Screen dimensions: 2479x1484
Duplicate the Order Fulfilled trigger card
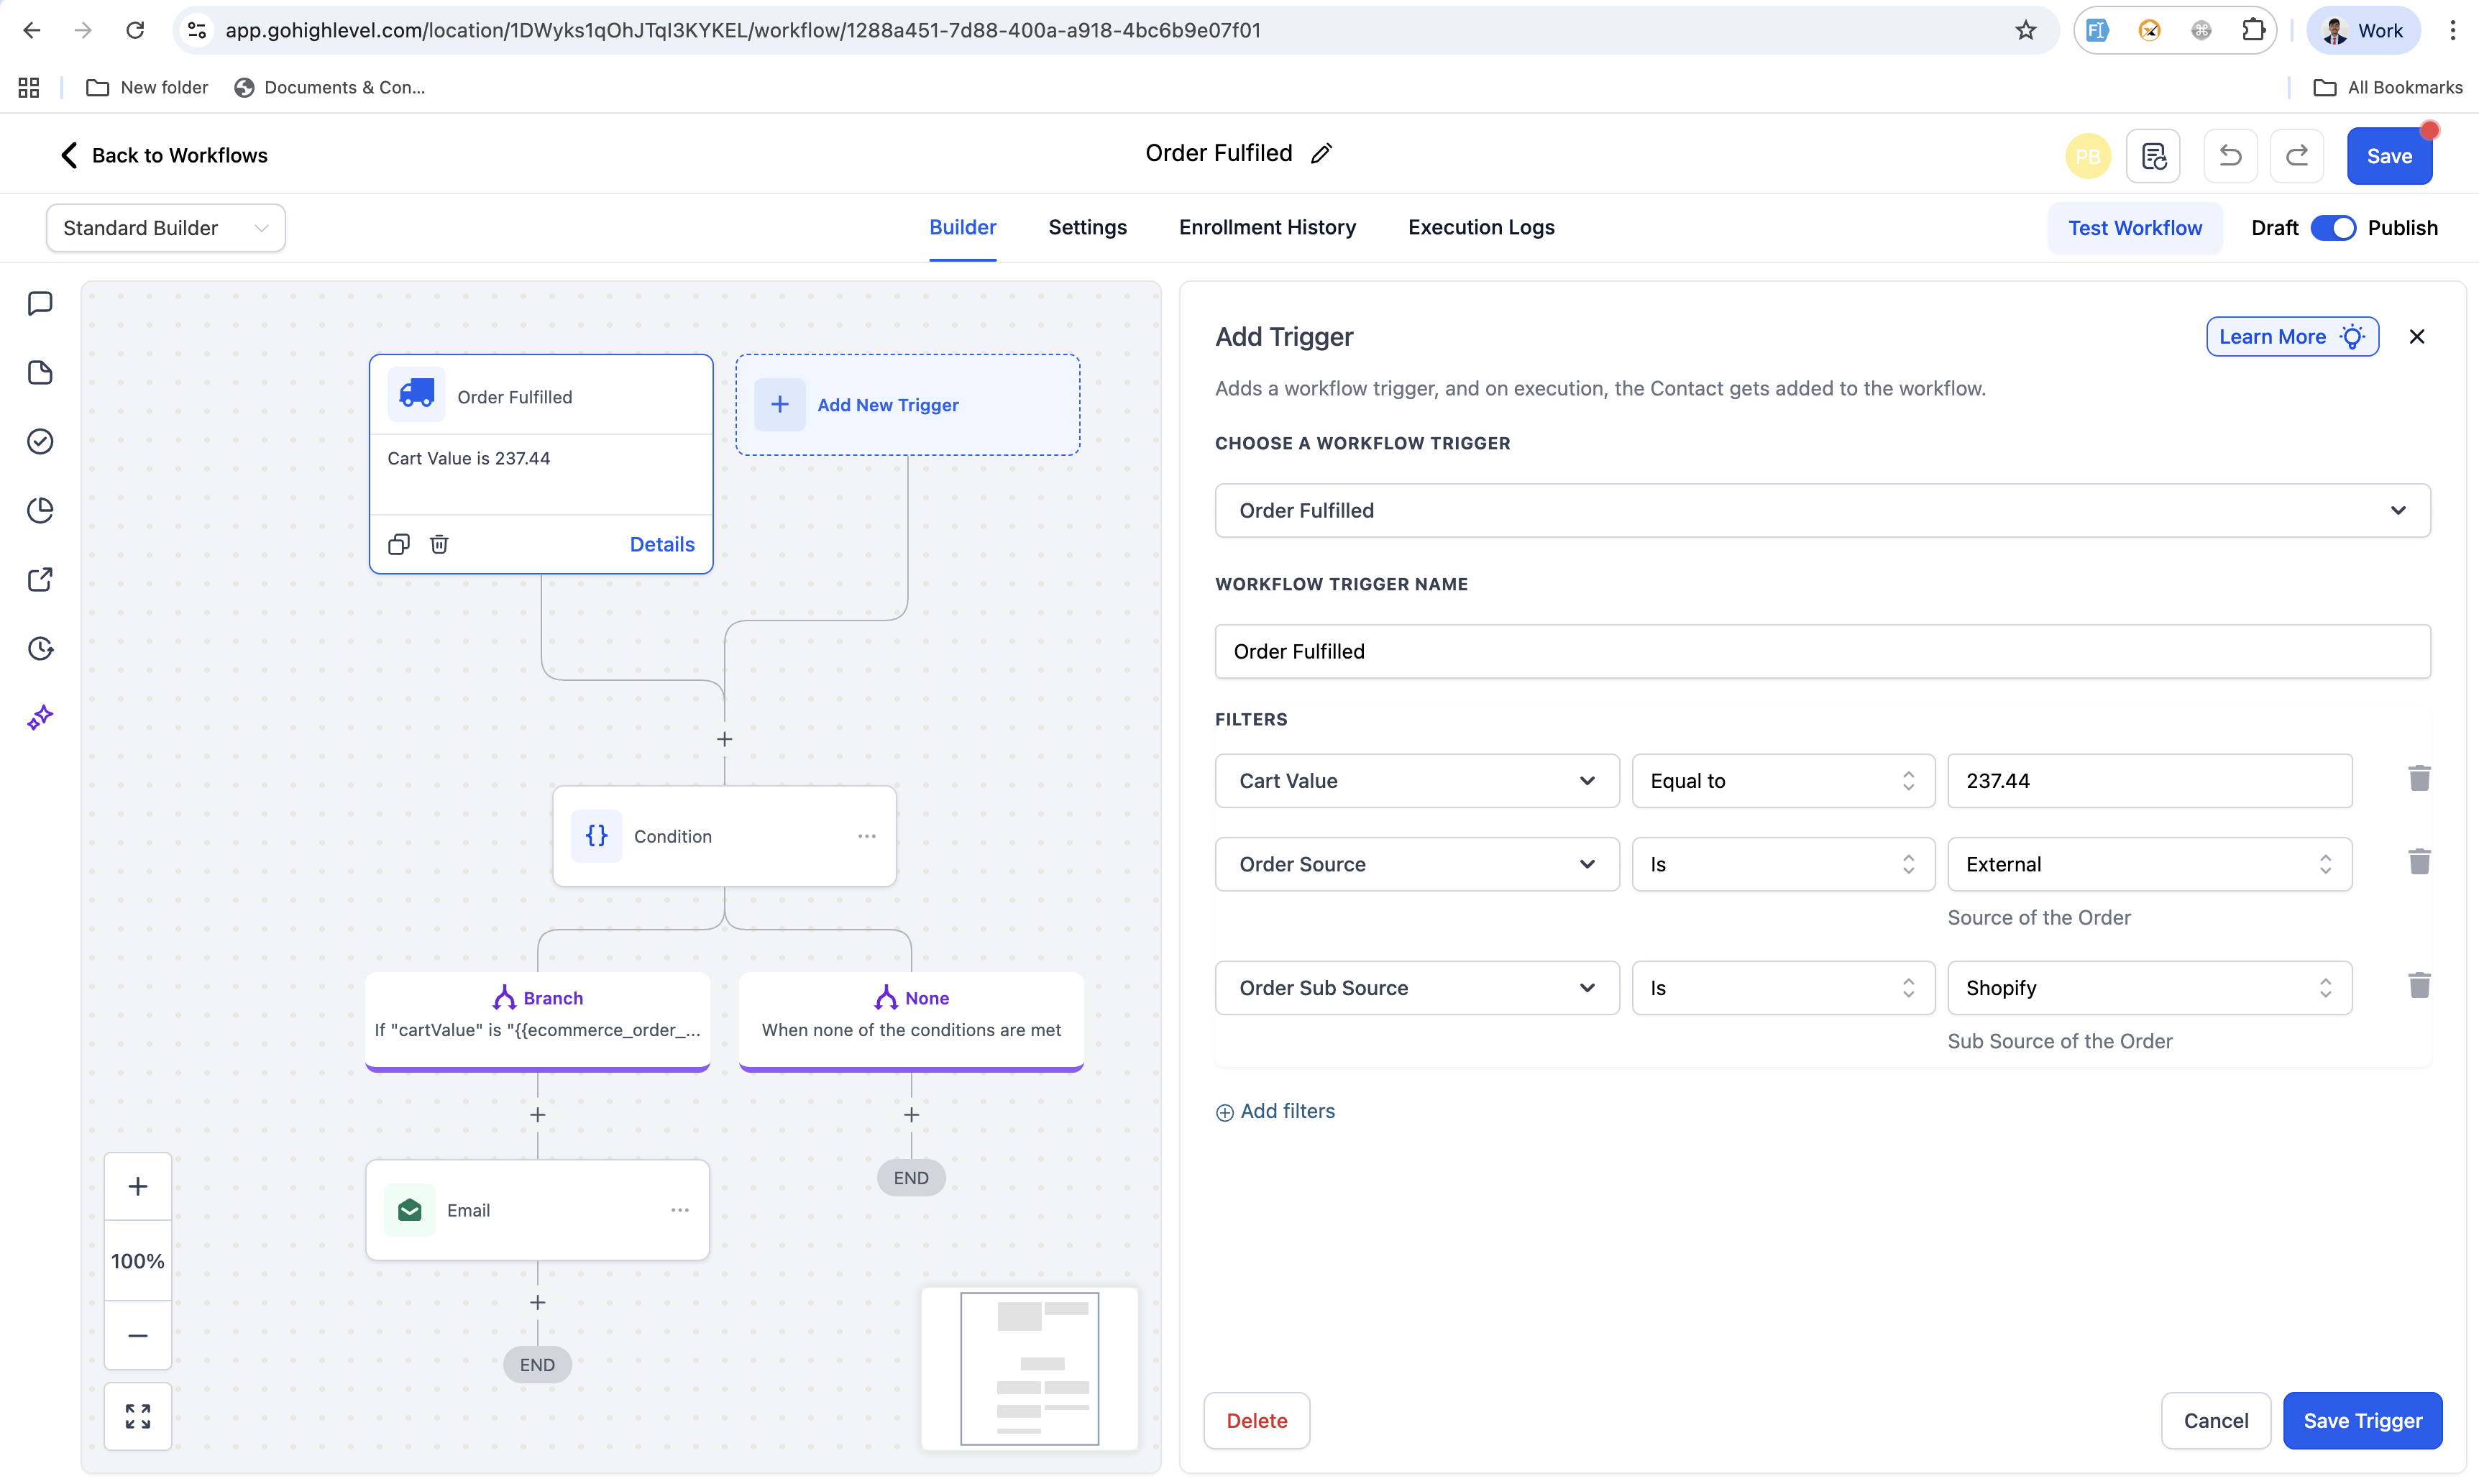coord(398,544)
